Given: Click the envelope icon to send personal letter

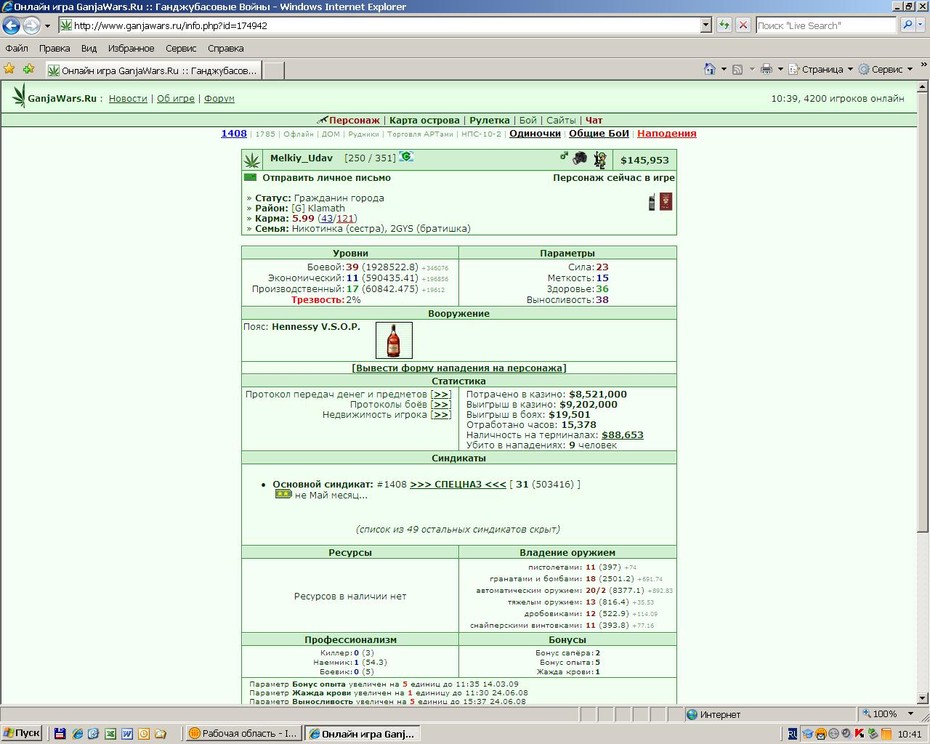Looking at the screenshot, I should (250, 177).
